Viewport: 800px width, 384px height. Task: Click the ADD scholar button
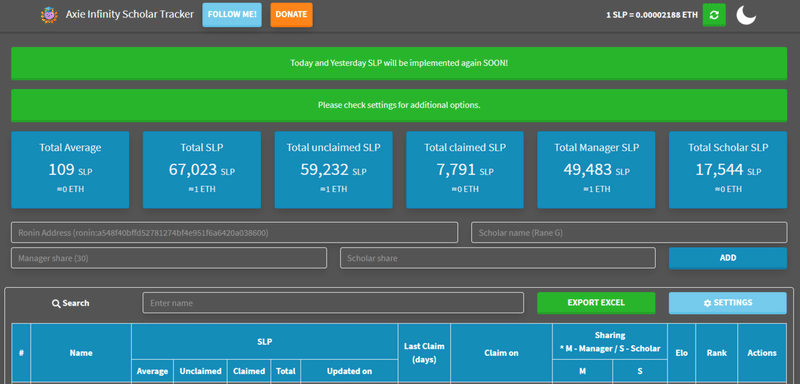728,258
